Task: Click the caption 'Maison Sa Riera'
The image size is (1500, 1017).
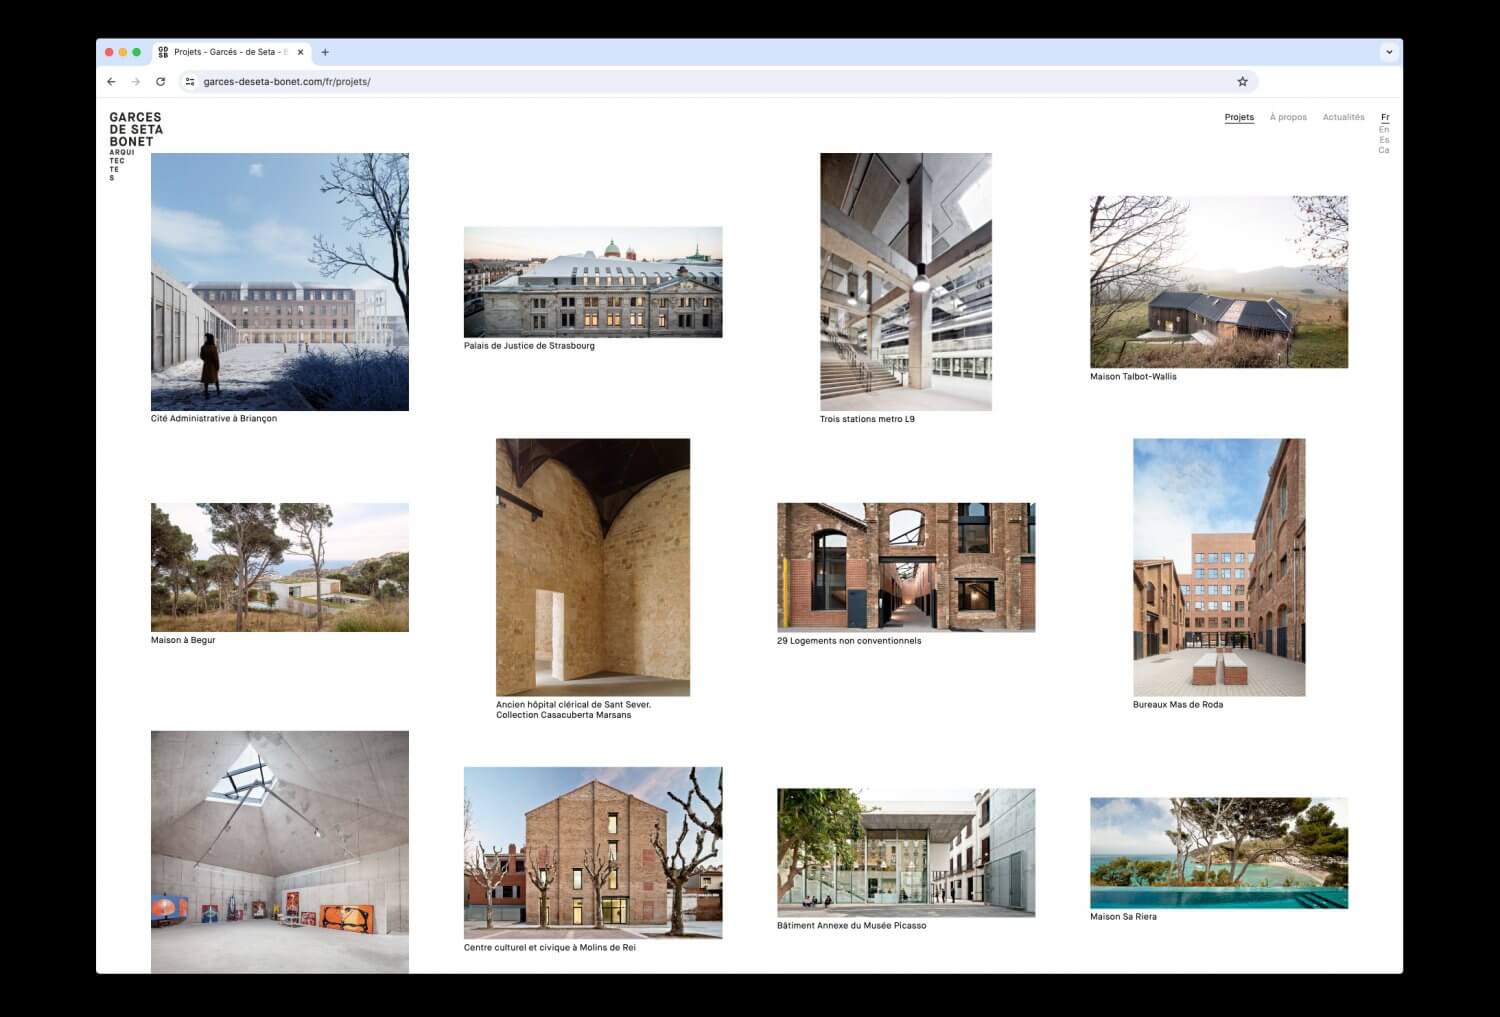Action: pyautogui.click(x=1123, y=917)
